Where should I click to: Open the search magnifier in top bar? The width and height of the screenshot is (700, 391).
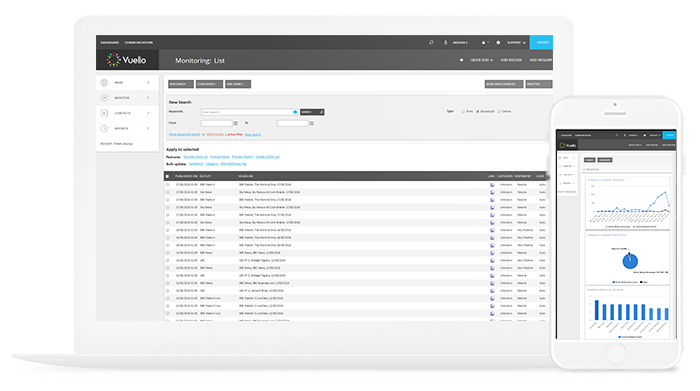[x=431, y=42]
